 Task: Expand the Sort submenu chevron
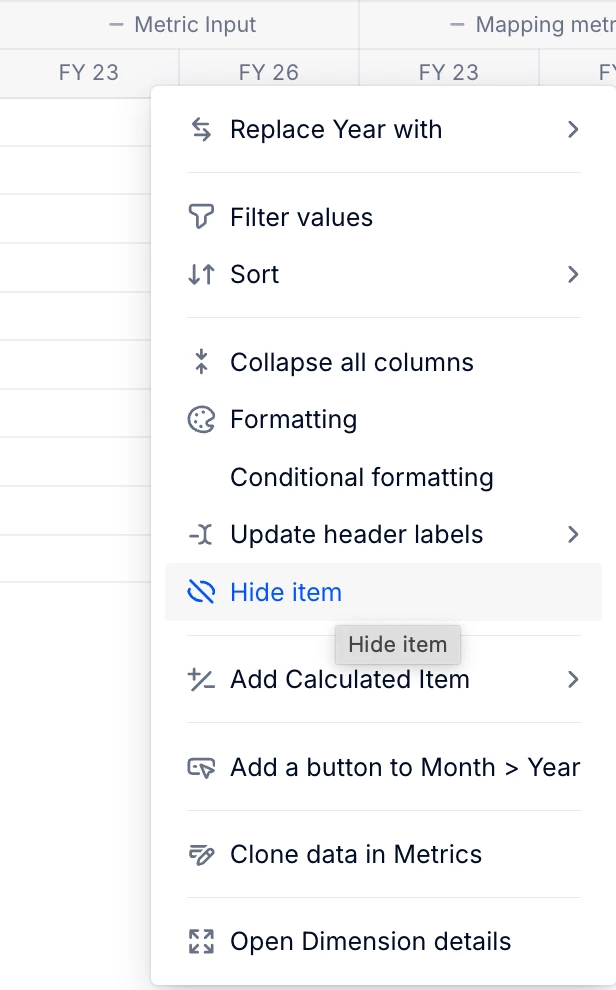click(x=573, y=275)
